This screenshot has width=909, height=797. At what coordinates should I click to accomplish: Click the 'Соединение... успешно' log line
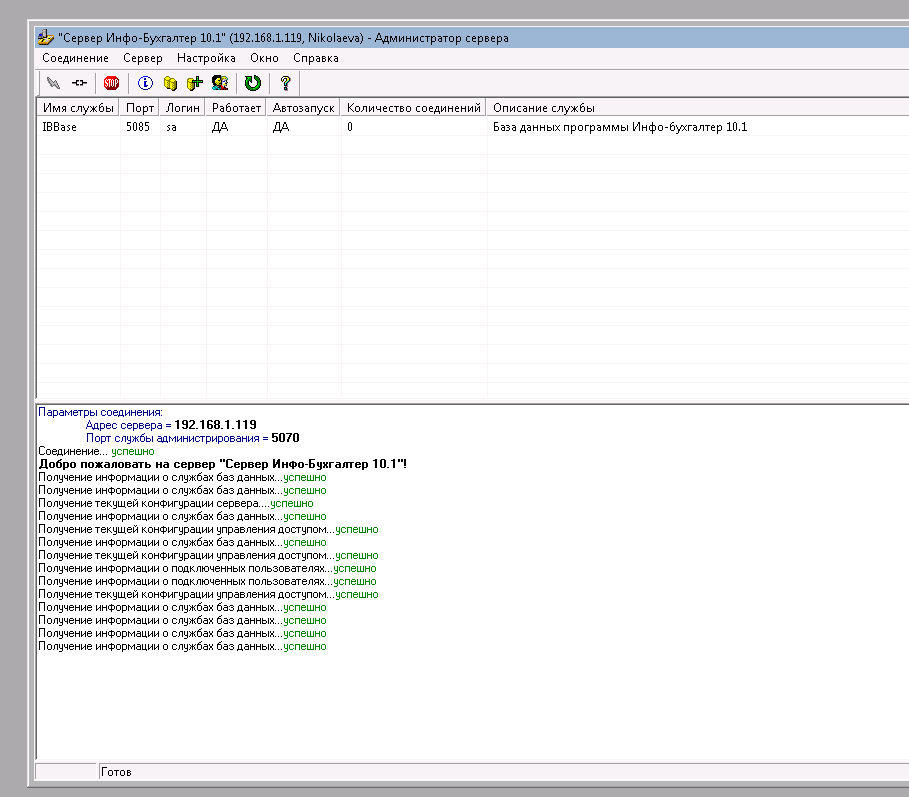(x=96, y=451)
